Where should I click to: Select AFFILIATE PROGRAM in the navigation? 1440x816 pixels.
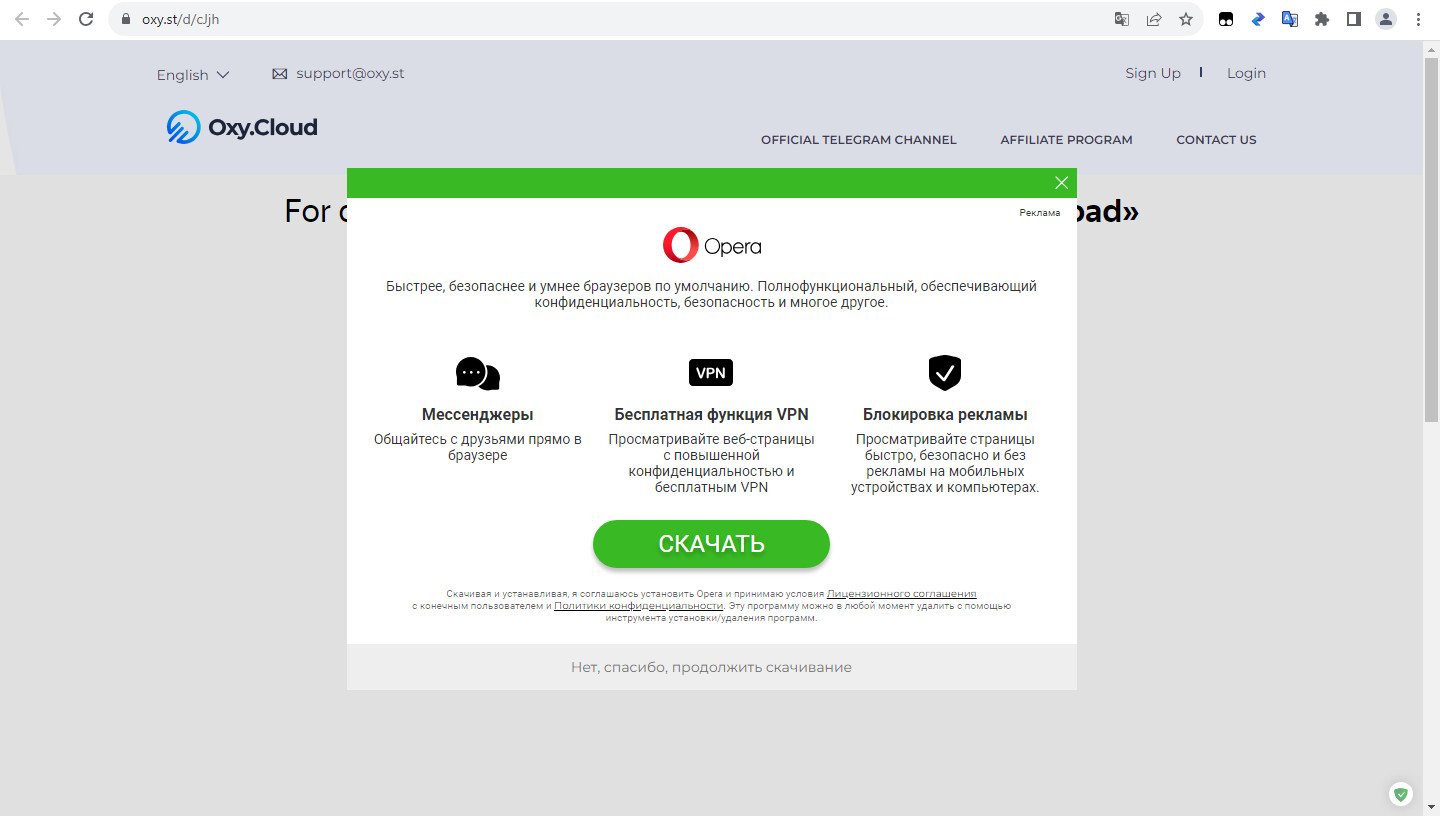coord(1066,139)
